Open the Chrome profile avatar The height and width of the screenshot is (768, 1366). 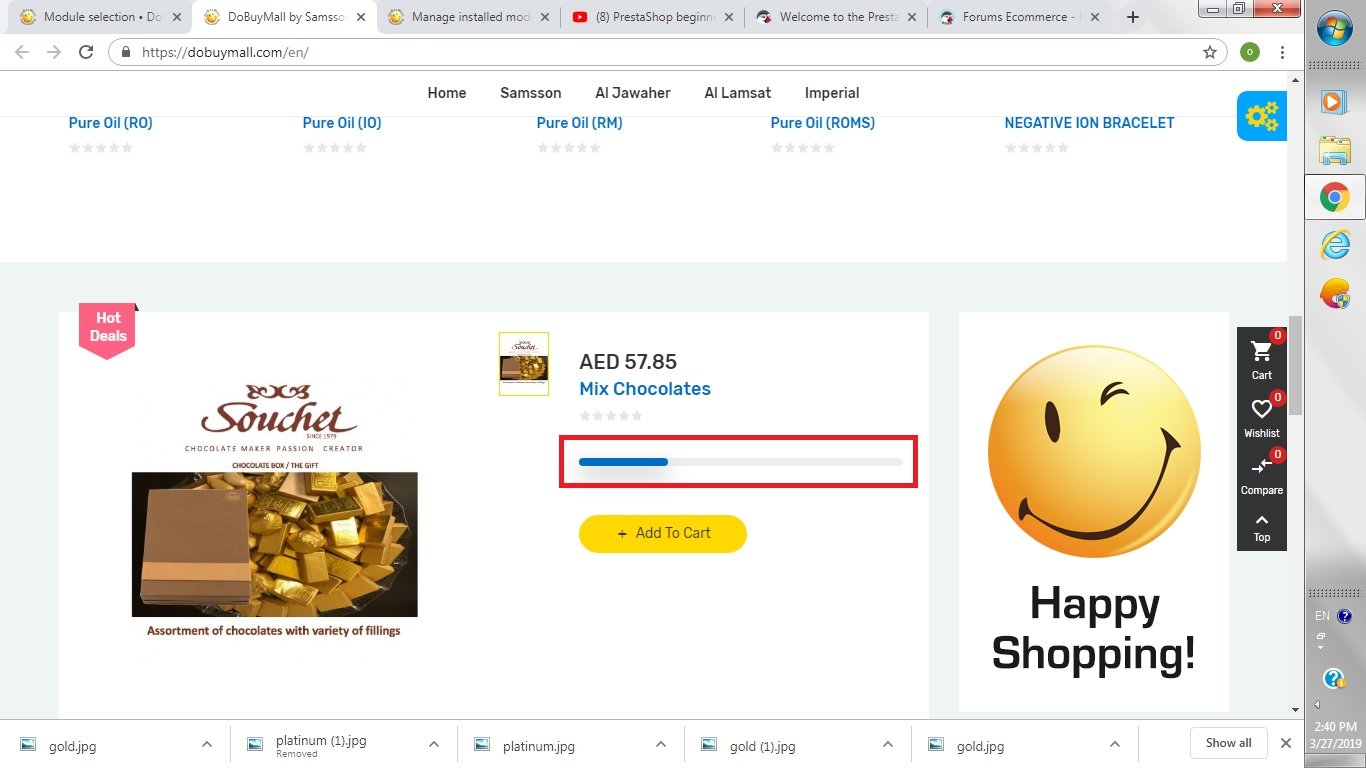(1249, 52)
